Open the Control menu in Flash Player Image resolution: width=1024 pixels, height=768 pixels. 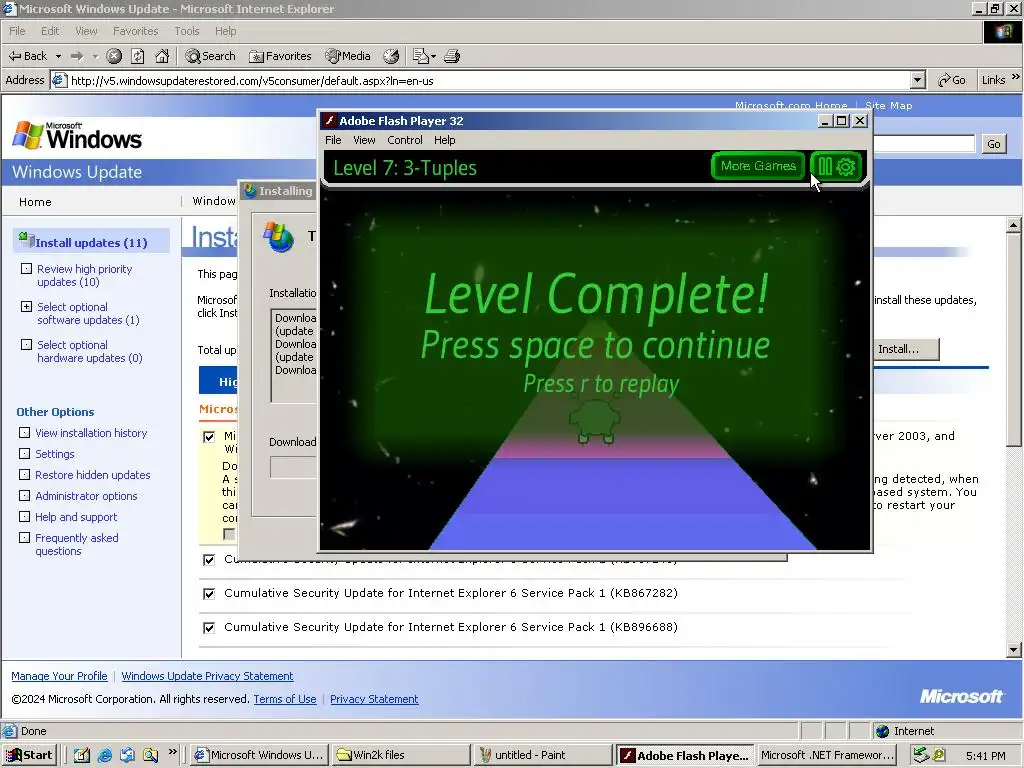tap(404, 140)
